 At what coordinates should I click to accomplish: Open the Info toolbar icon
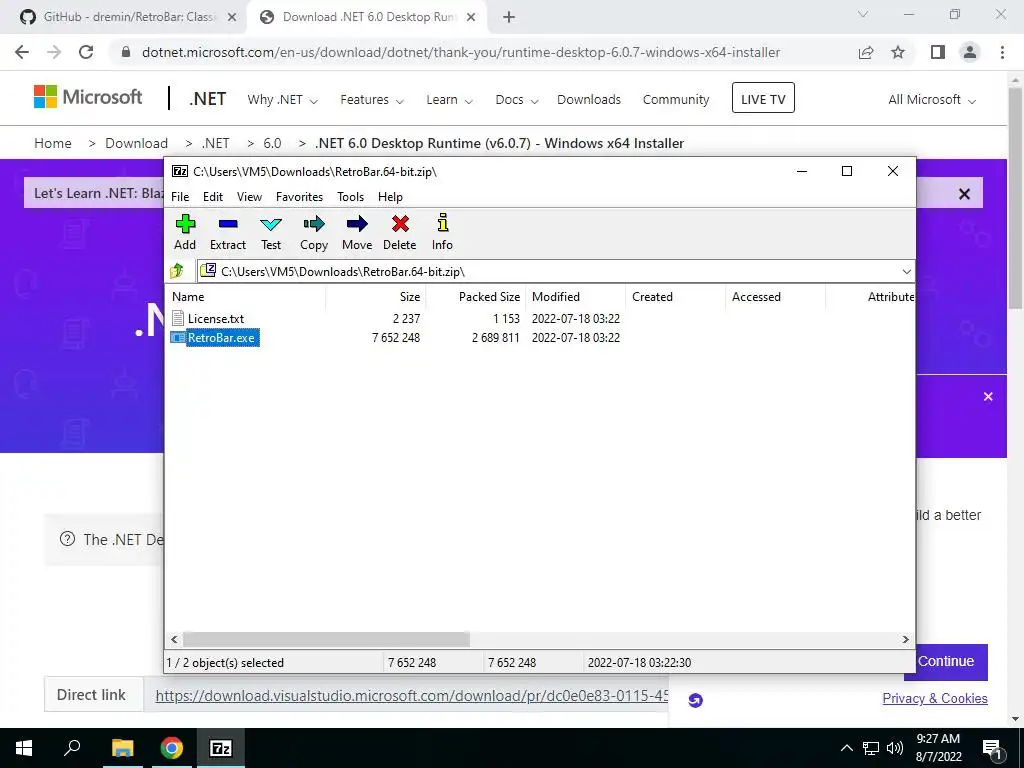pyautogui.click(x=442, y=232)
